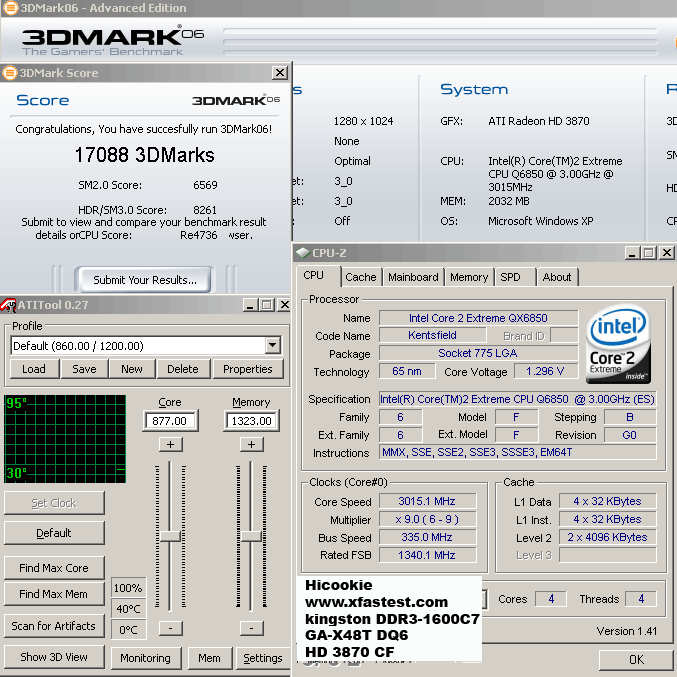Create a New profile in ATITool
The width and height of the screenshot is (677, 677).
pos(132,369)
